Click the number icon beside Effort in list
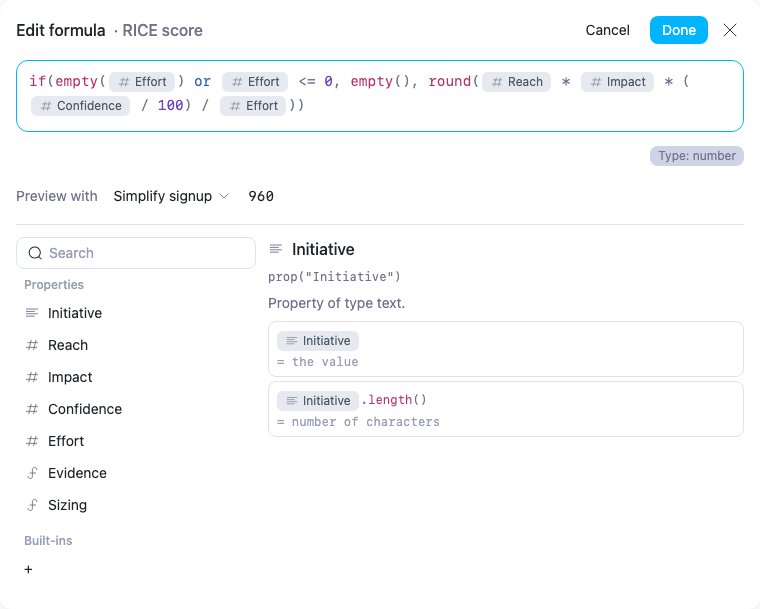This screenshot has height=609, width=760. pos(32,441)
